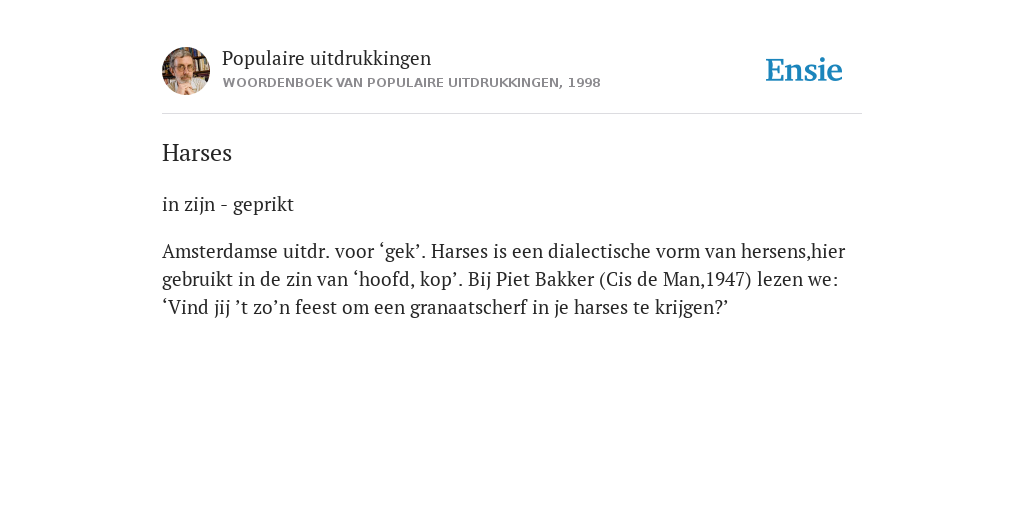Image resolution: width=1024 pixels, height=512 pixels.
Task: Click the quoted word 'gek'
Action: [400, 252]
